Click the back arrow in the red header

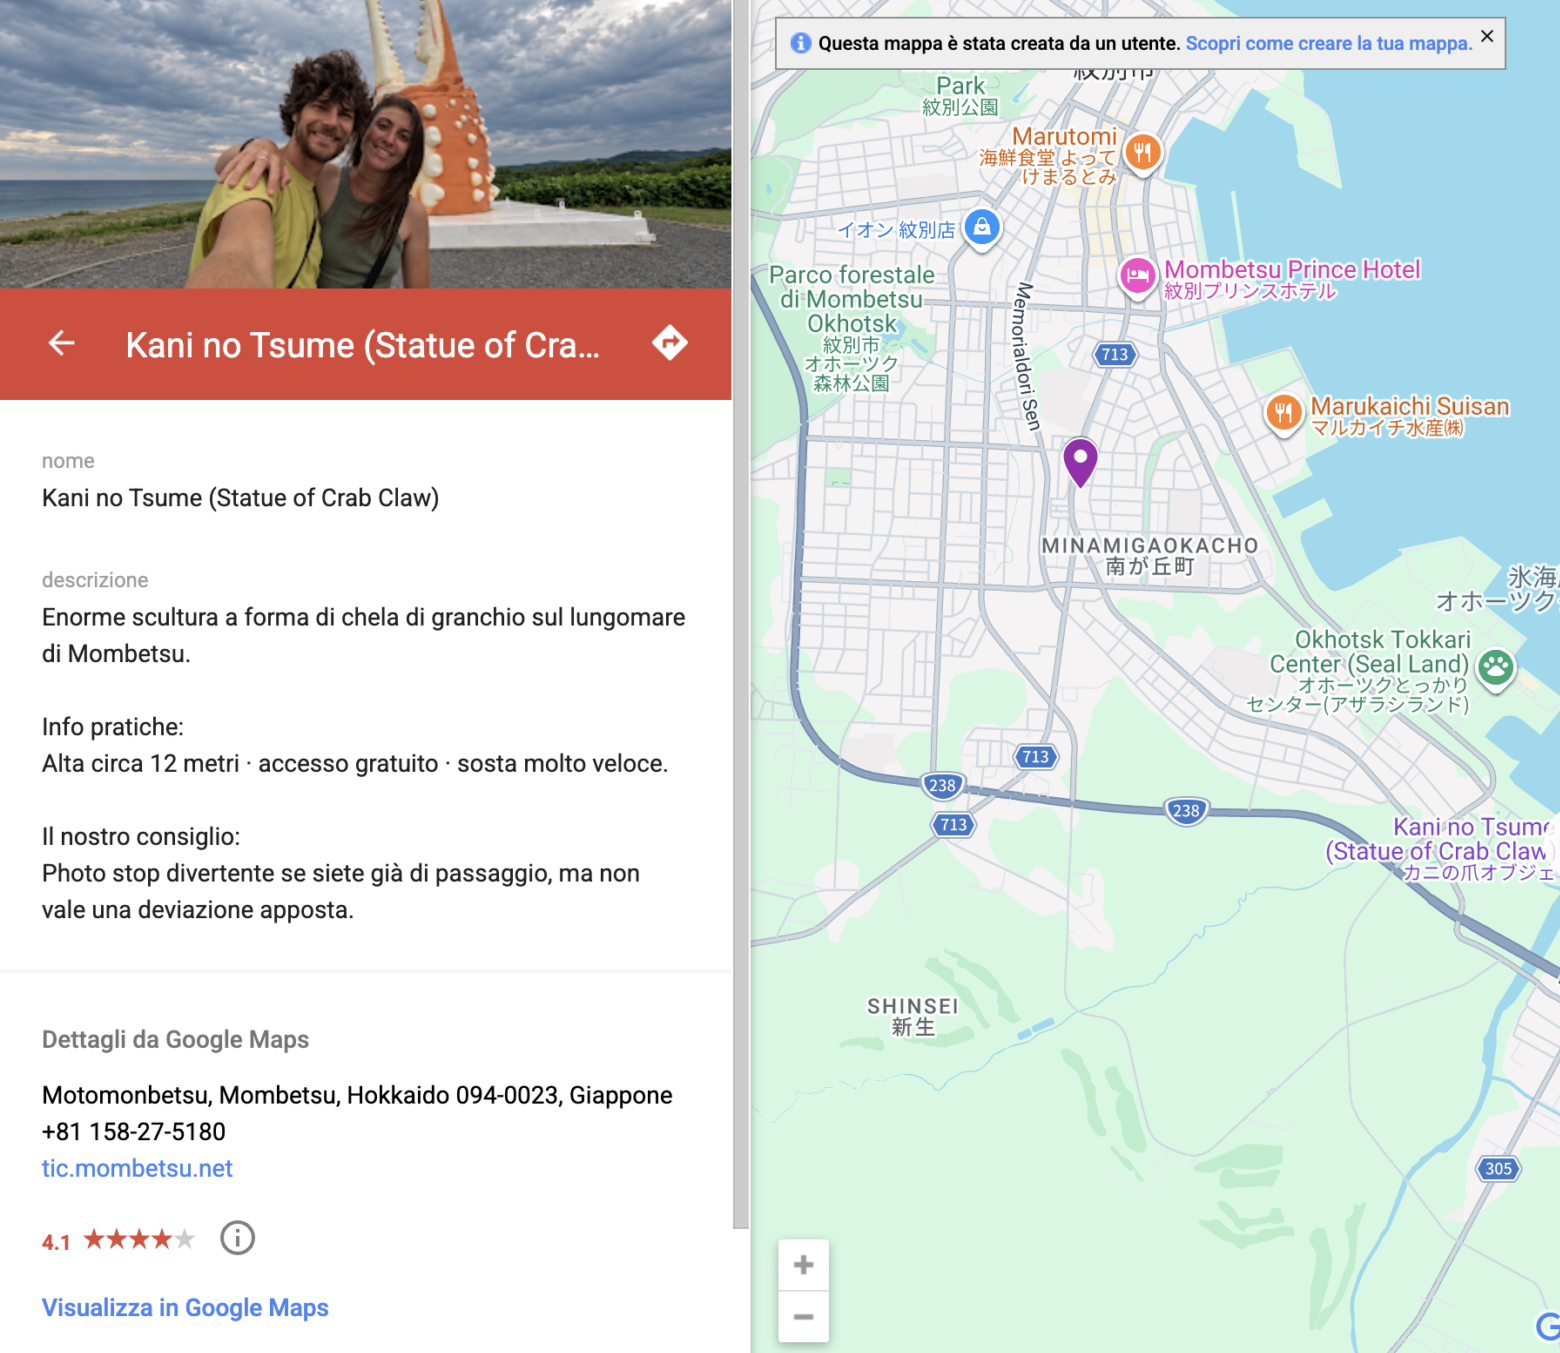[62, 344]
